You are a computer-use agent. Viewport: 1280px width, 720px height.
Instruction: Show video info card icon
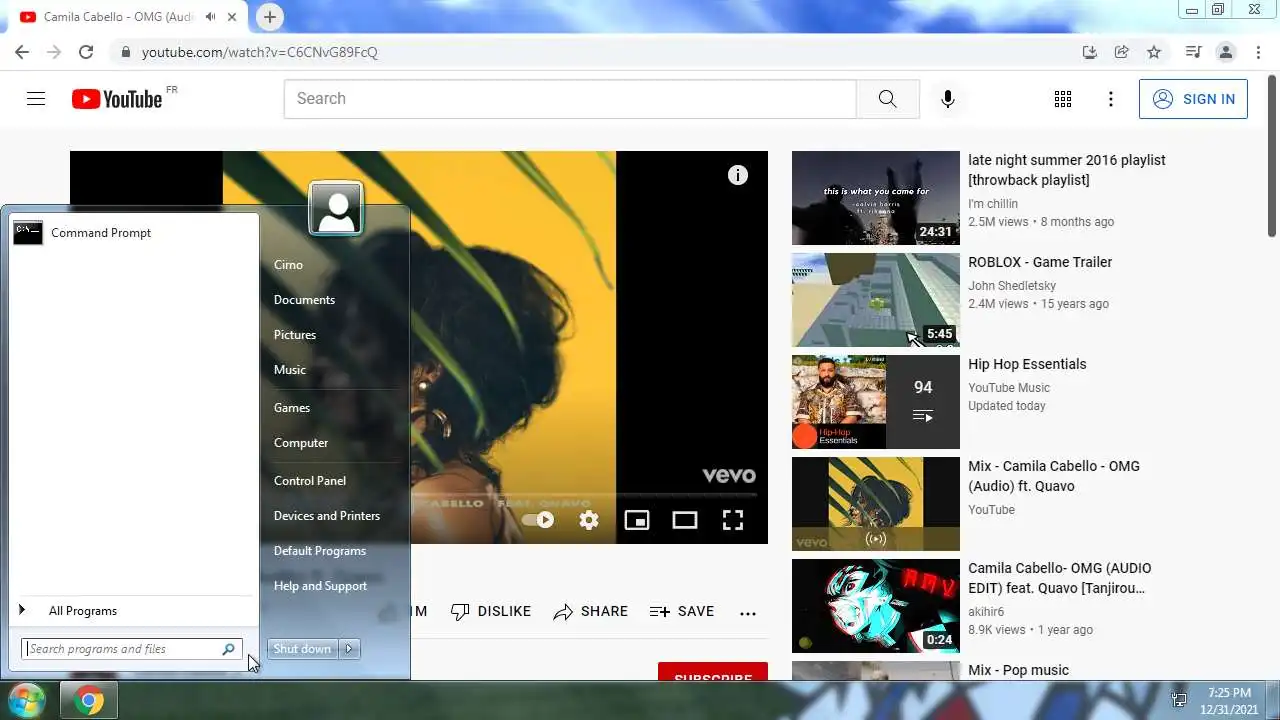pyautogui.click(x=738, y=175)
